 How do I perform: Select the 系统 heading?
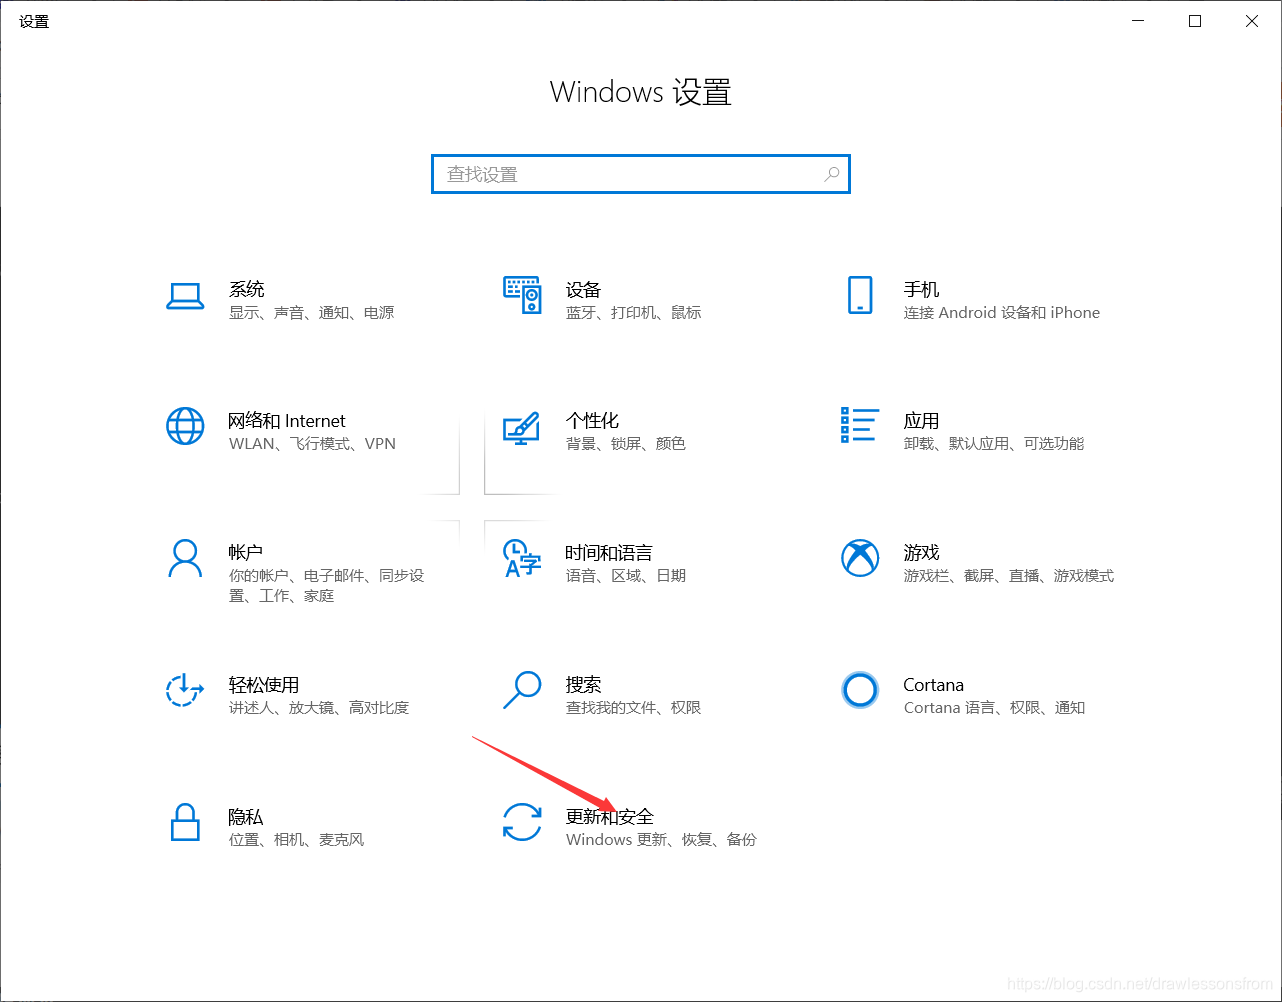247,289
